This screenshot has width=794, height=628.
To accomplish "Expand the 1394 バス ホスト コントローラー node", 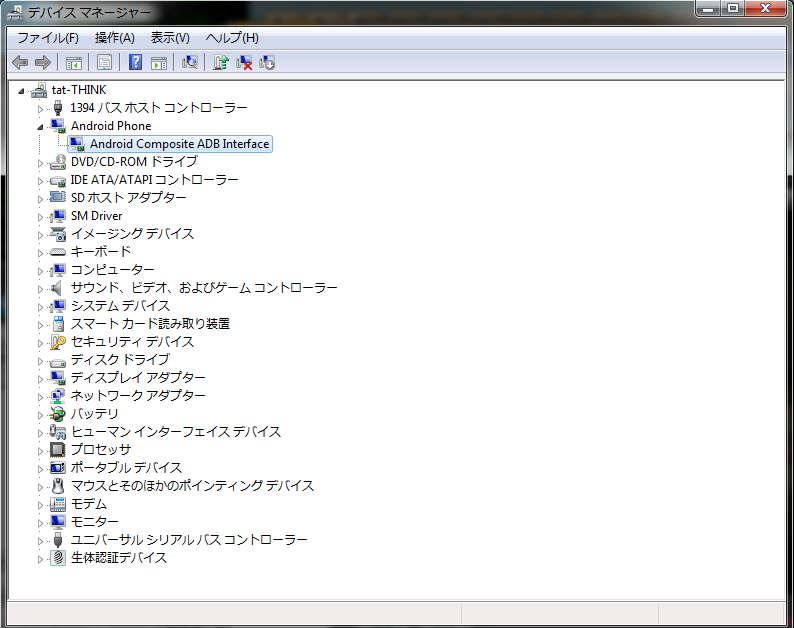I will pos(40,109).
